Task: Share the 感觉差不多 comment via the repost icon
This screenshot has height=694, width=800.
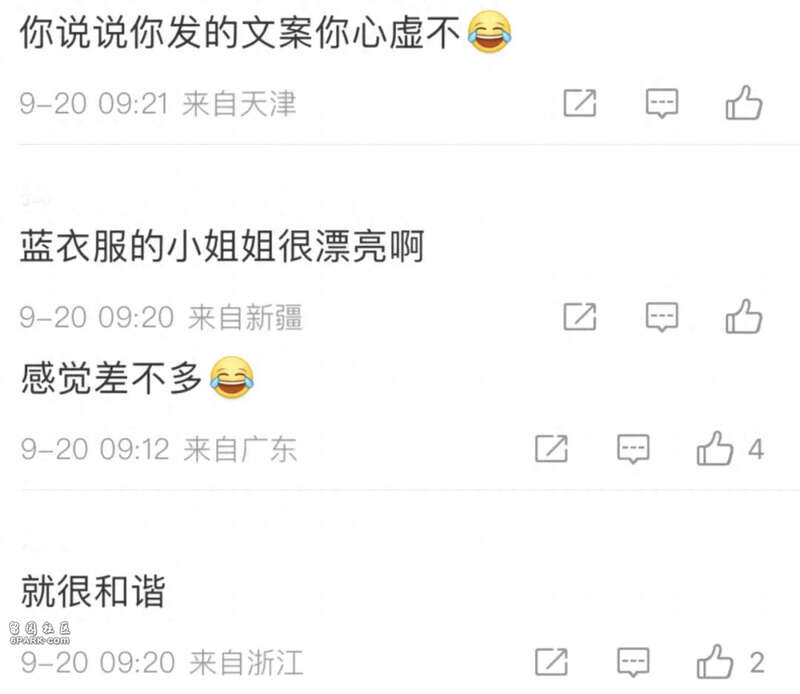Action: (x=551, y=449)
